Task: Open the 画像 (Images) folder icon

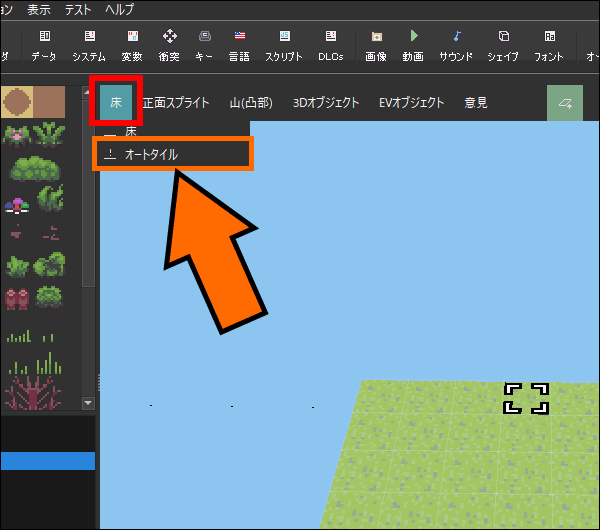Action: pyautogui.click(x=375, y=44)
